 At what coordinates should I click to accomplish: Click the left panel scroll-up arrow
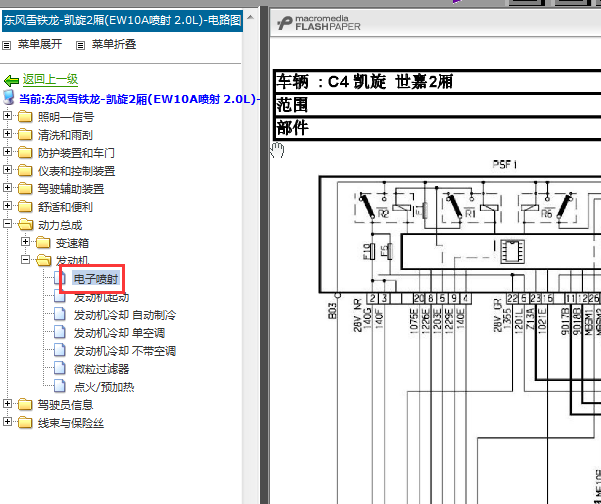click(x=250, y=17)
